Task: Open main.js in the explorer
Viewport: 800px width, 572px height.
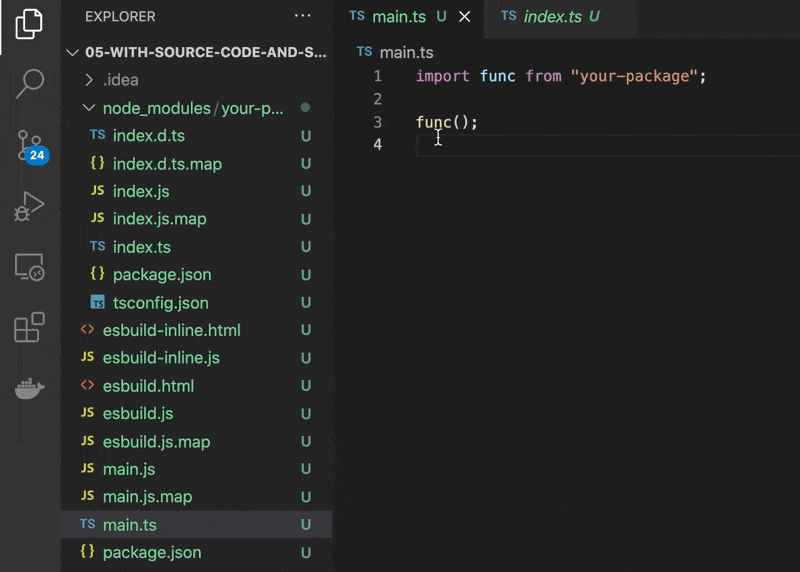Action: (196, 469)
